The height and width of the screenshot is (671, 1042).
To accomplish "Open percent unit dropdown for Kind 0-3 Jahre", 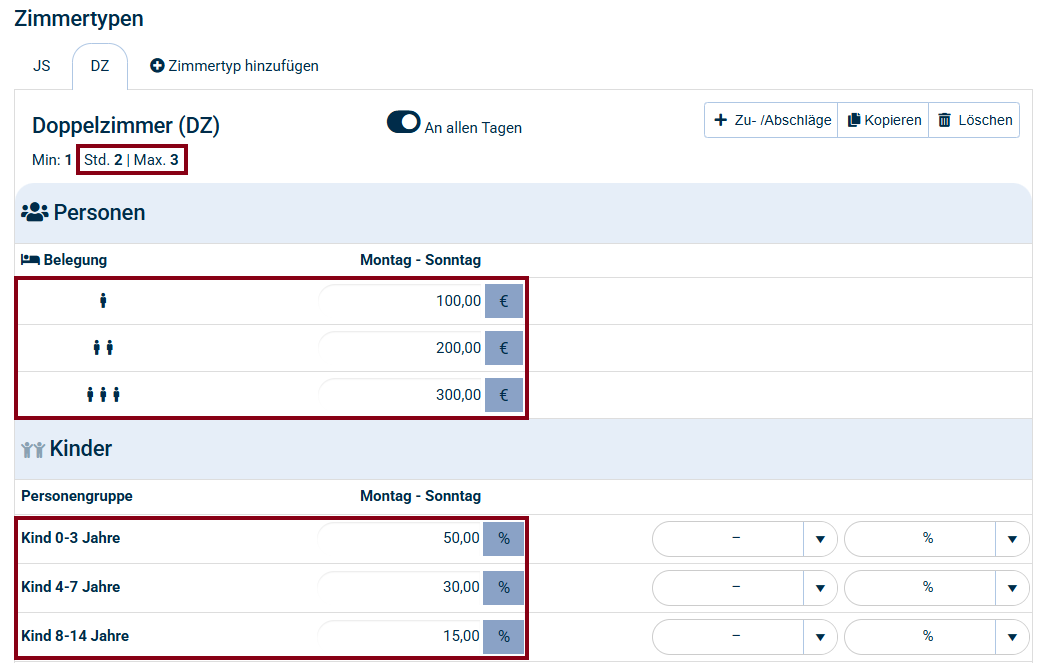I will click(x=1012, y=539).
